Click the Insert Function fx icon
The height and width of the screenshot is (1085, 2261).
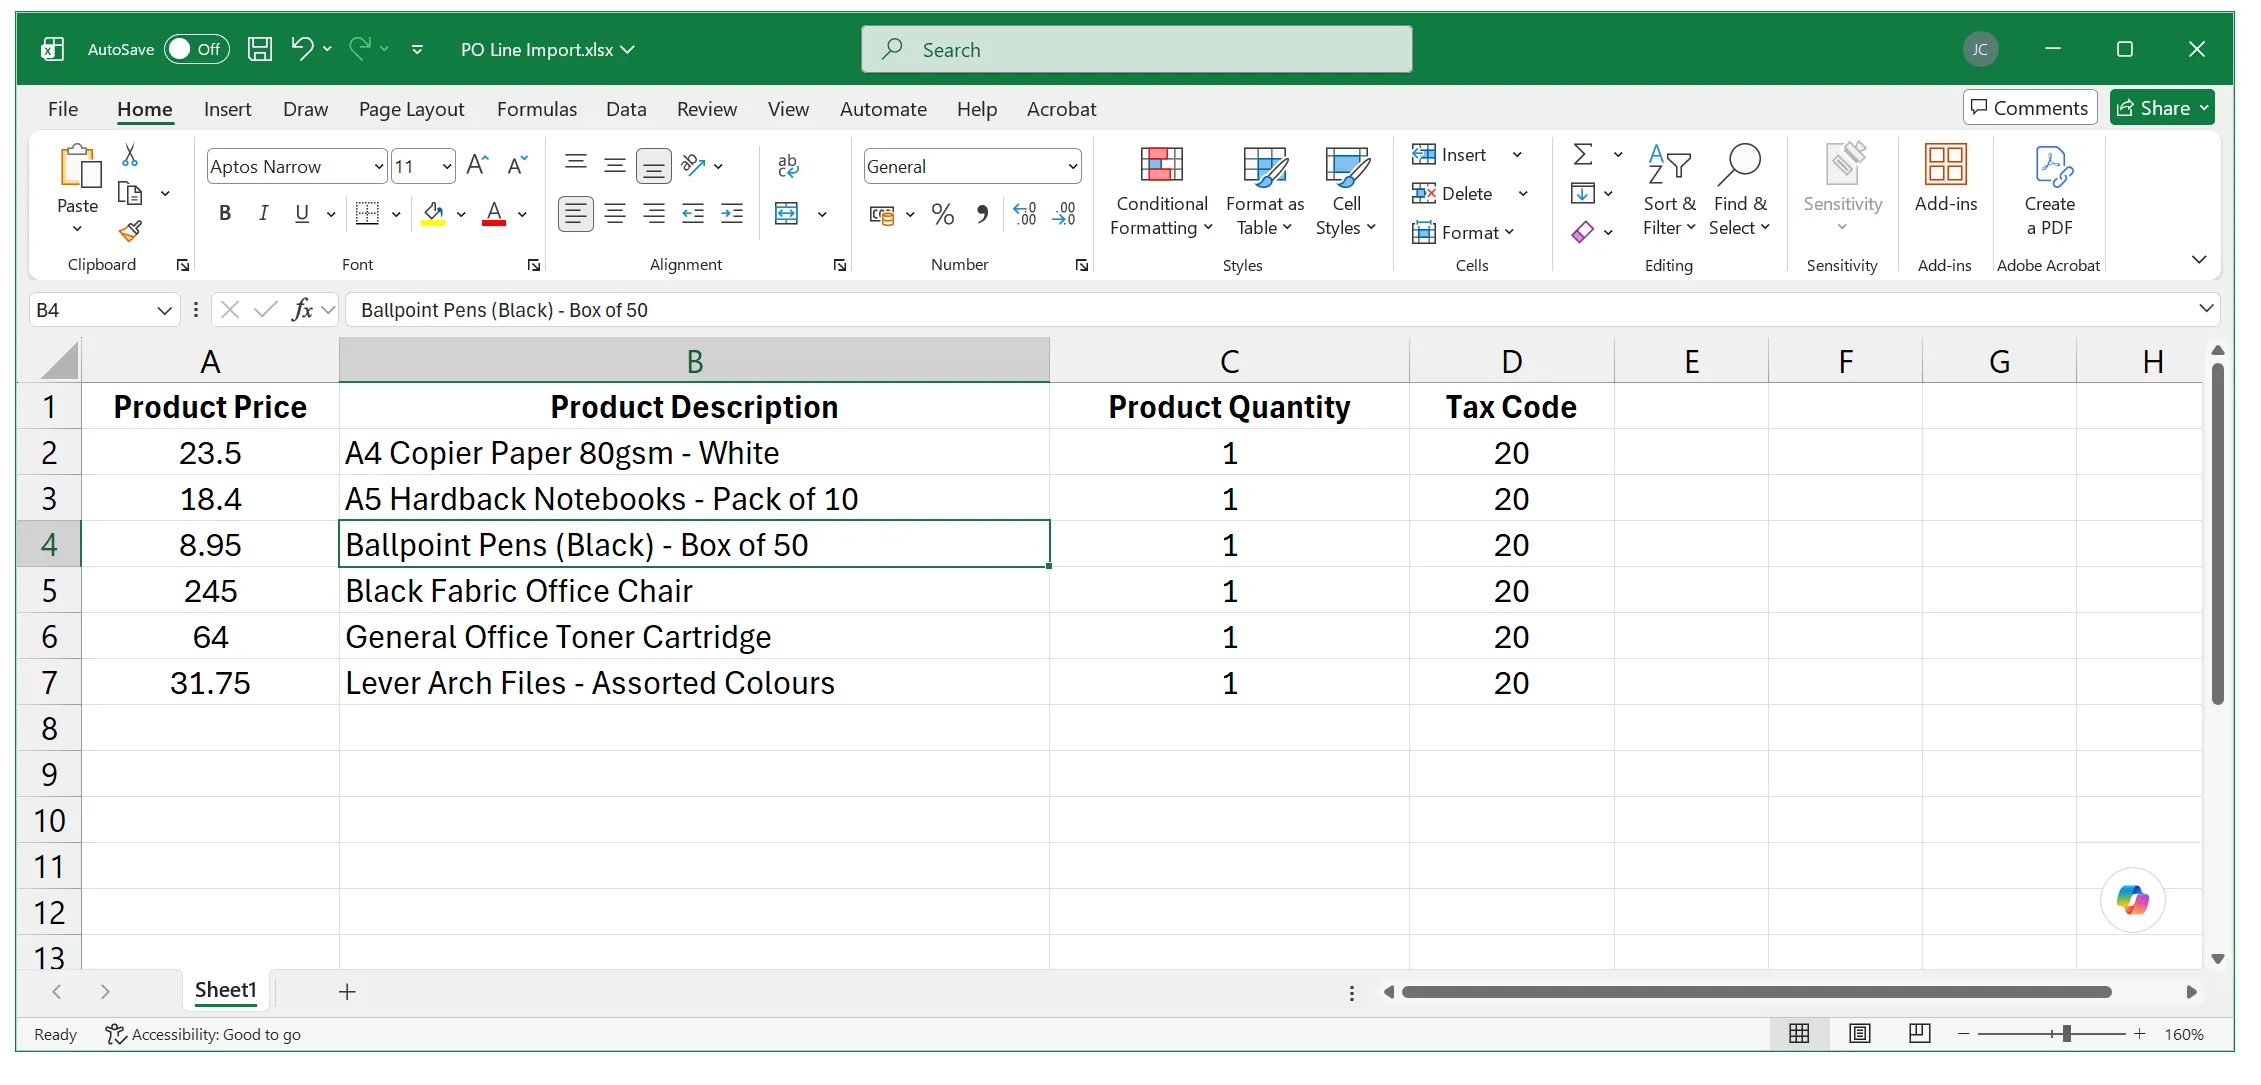302,310
